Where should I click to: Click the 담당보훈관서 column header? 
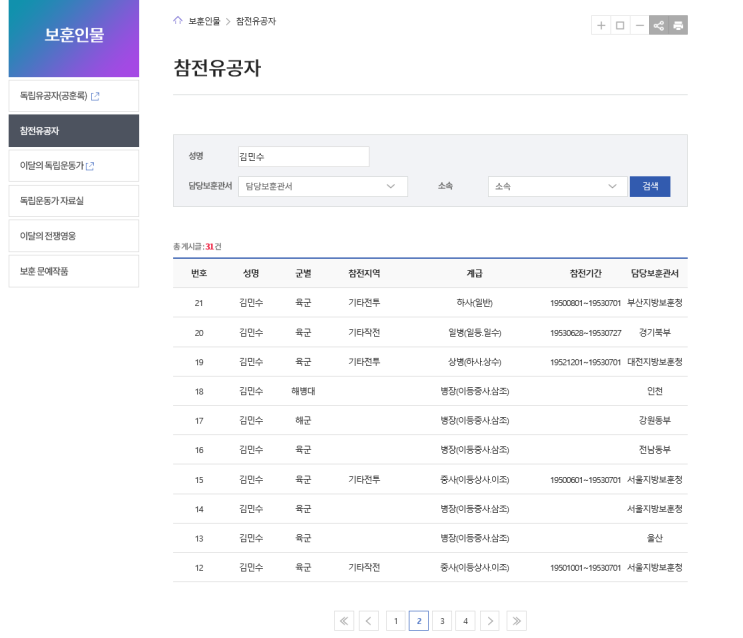(x=654, y=273)
